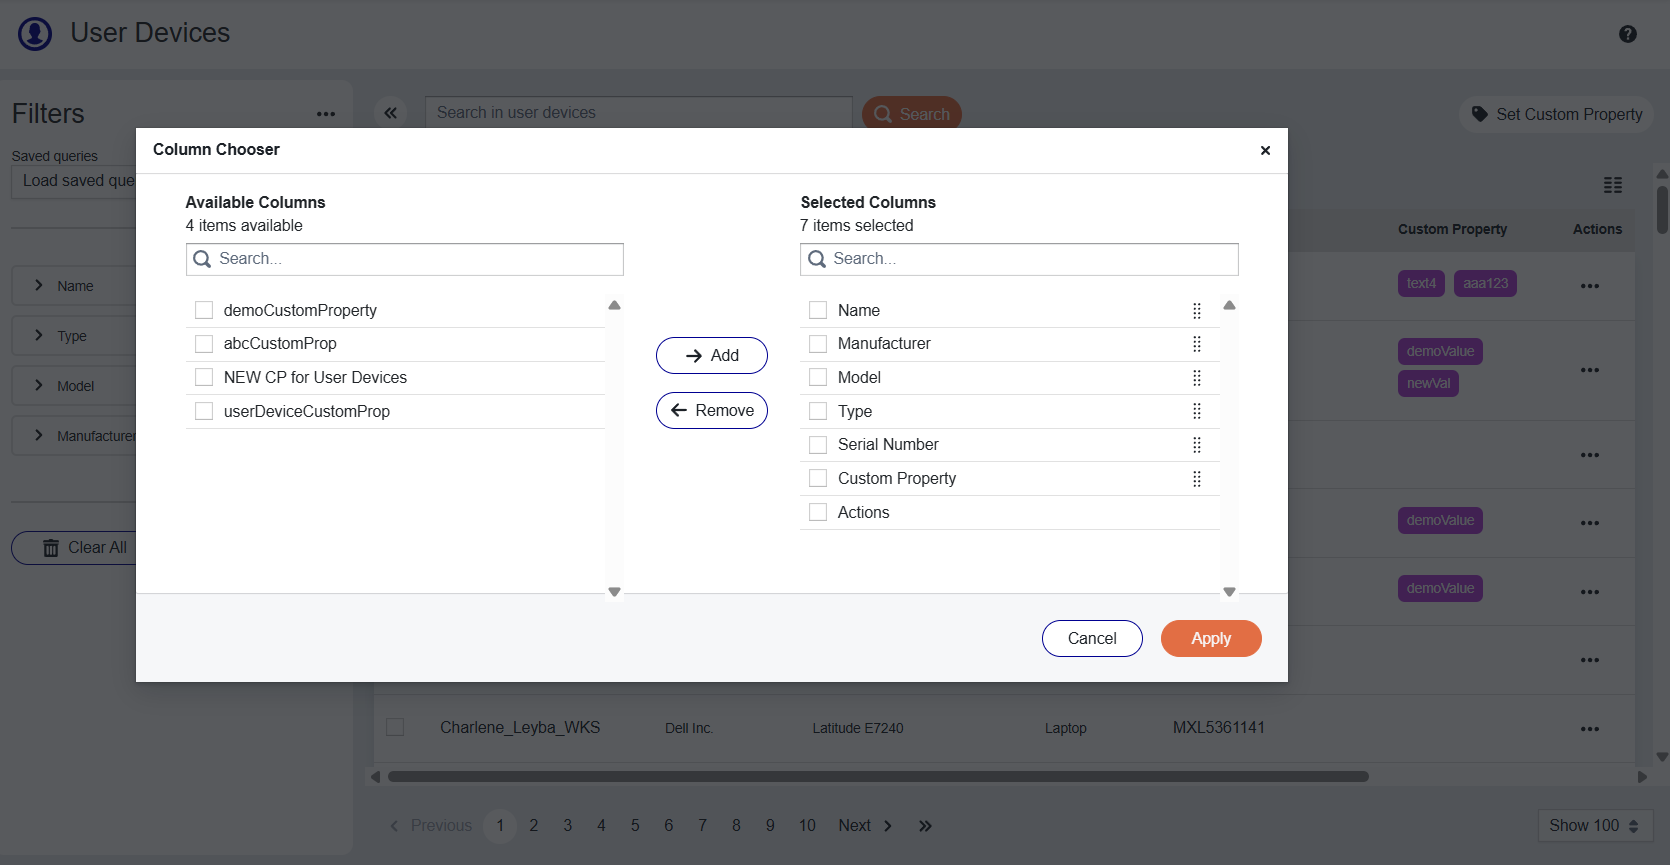Click the horizontal scrollbar under the table

point(877,777)
